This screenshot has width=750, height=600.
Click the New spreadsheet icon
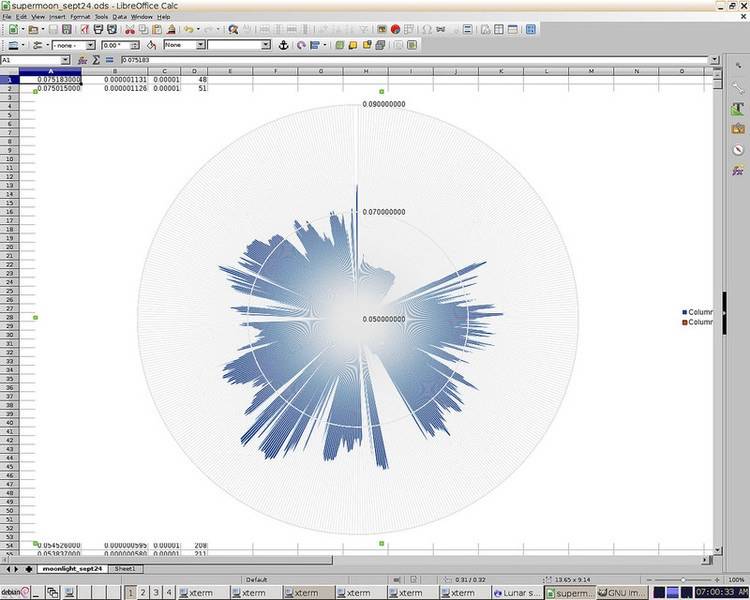click(x=13, y=30)
